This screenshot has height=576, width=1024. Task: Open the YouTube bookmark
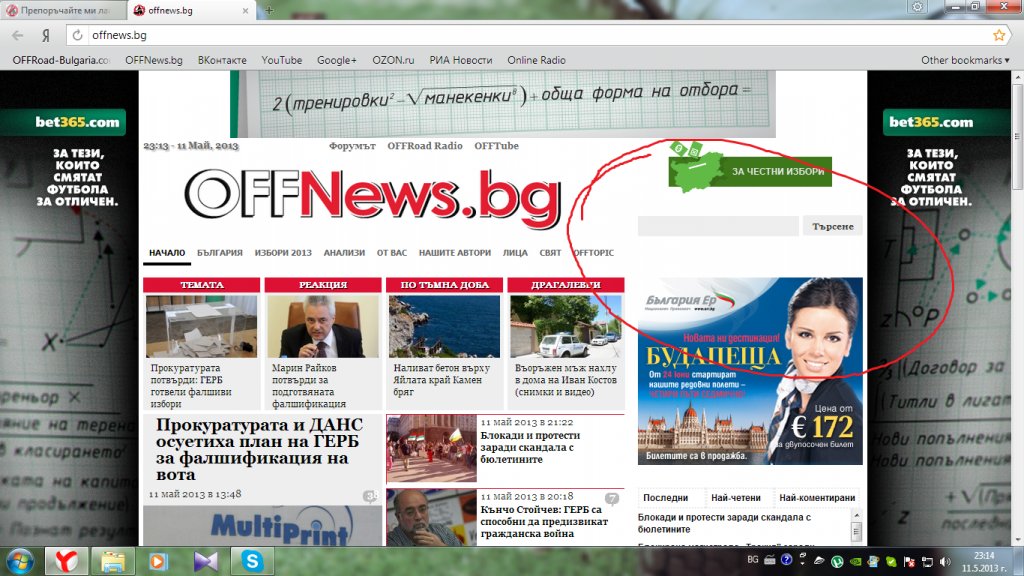click(281, 60)
